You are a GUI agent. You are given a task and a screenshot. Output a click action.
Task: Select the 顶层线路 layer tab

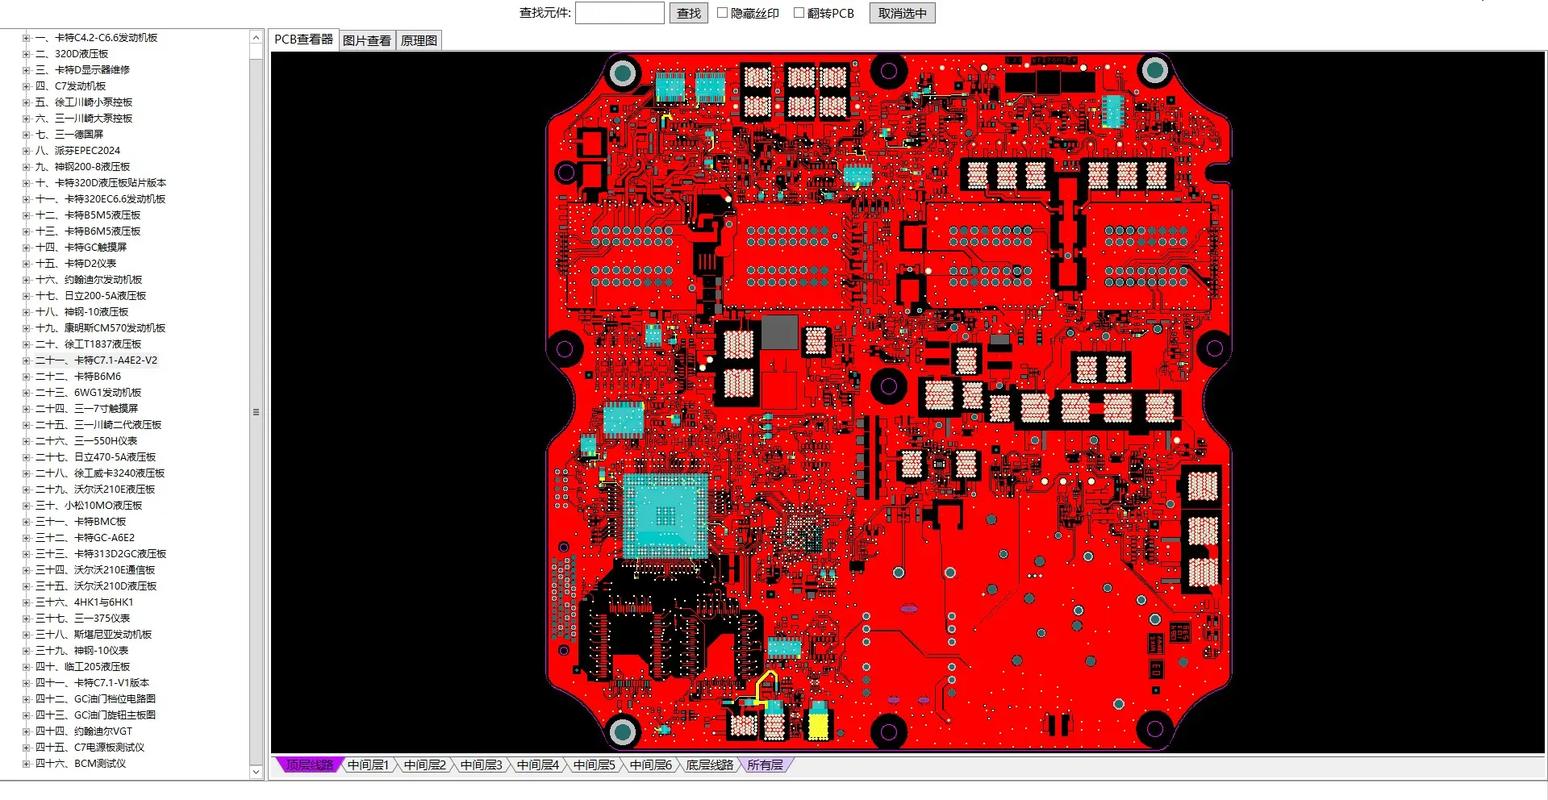click(306, 764)
